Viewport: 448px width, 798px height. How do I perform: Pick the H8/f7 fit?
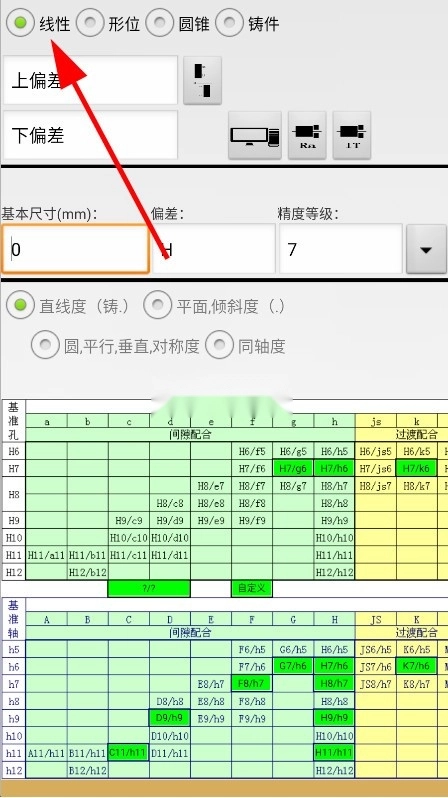click(252, 486)
